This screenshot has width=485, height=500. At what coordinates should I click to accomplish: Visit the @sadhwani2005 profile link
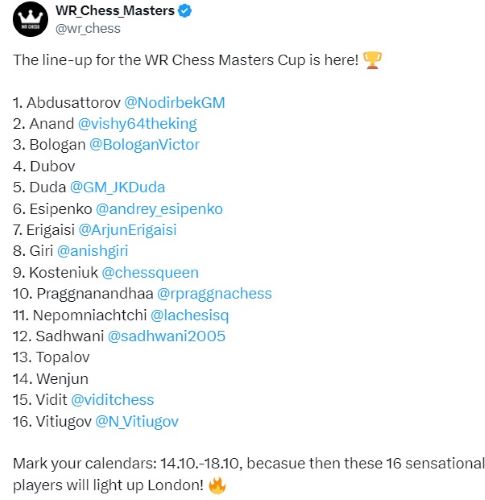tap(167, 336)
